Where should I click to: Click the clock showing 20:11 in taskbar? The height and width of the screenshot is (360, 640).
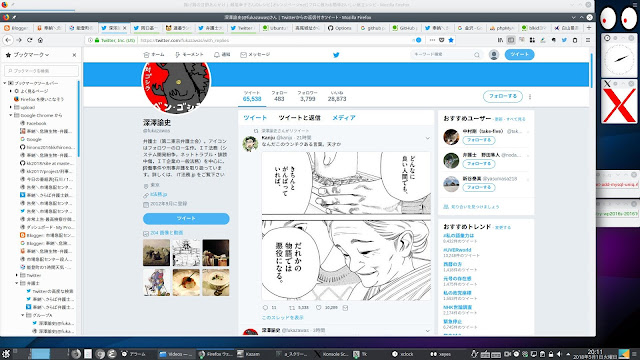point(595,354)
